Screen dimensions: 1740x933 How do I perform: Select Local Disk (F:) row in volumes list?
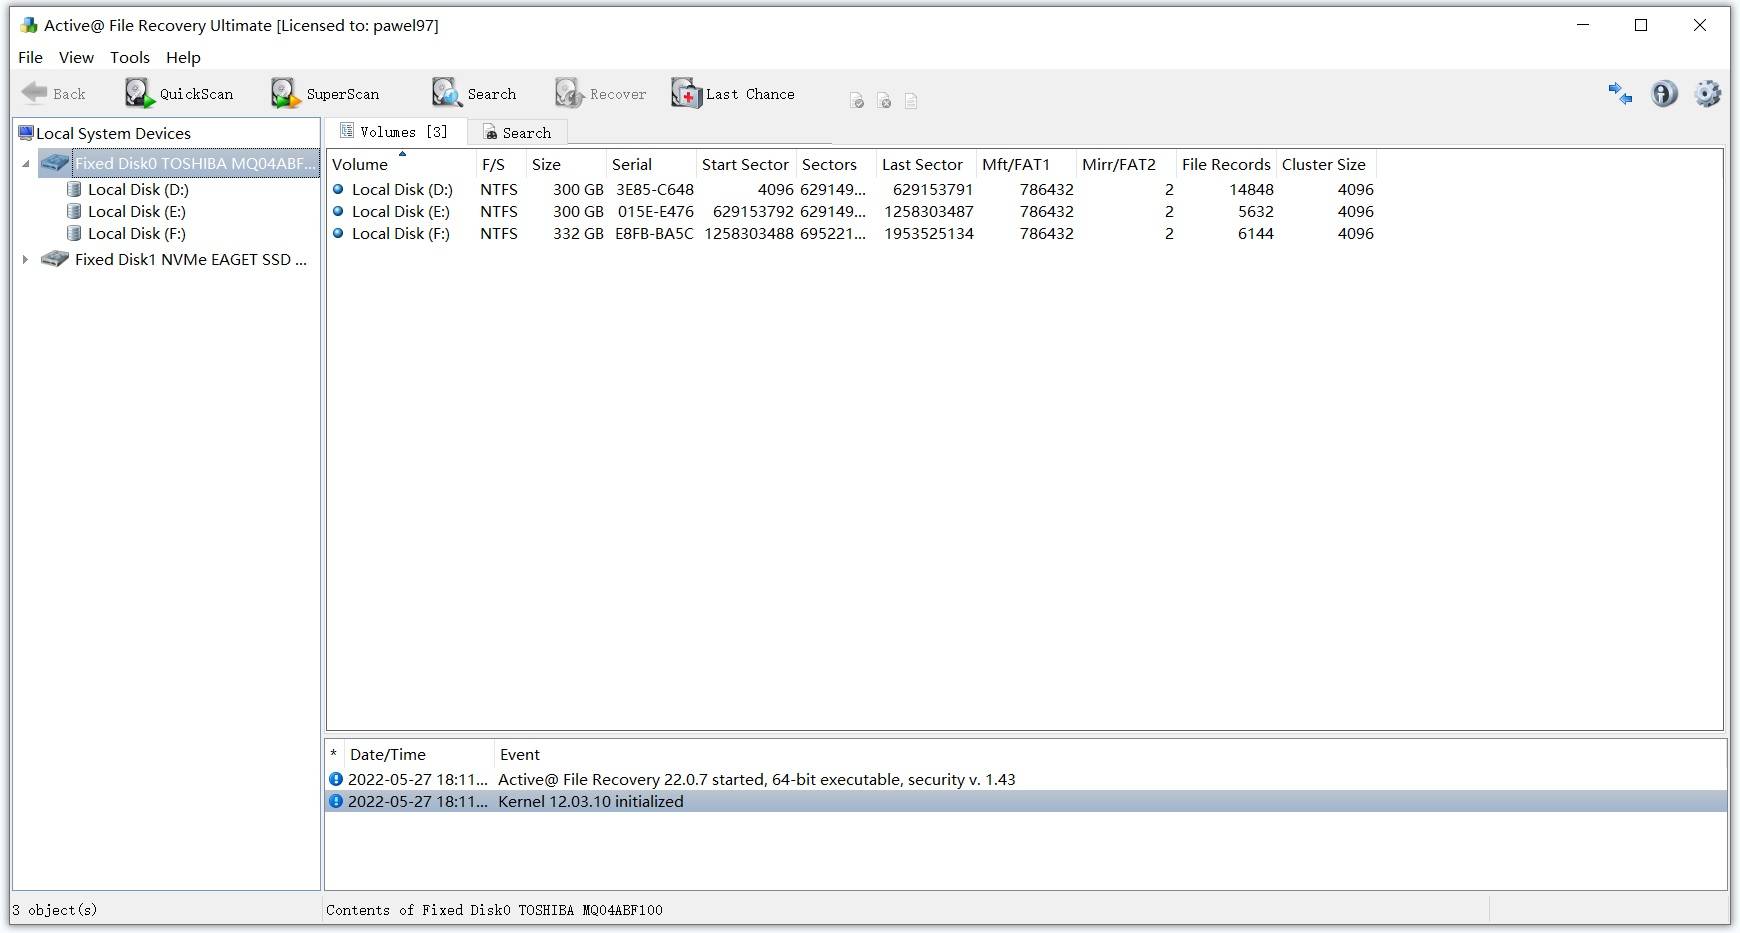852,234
